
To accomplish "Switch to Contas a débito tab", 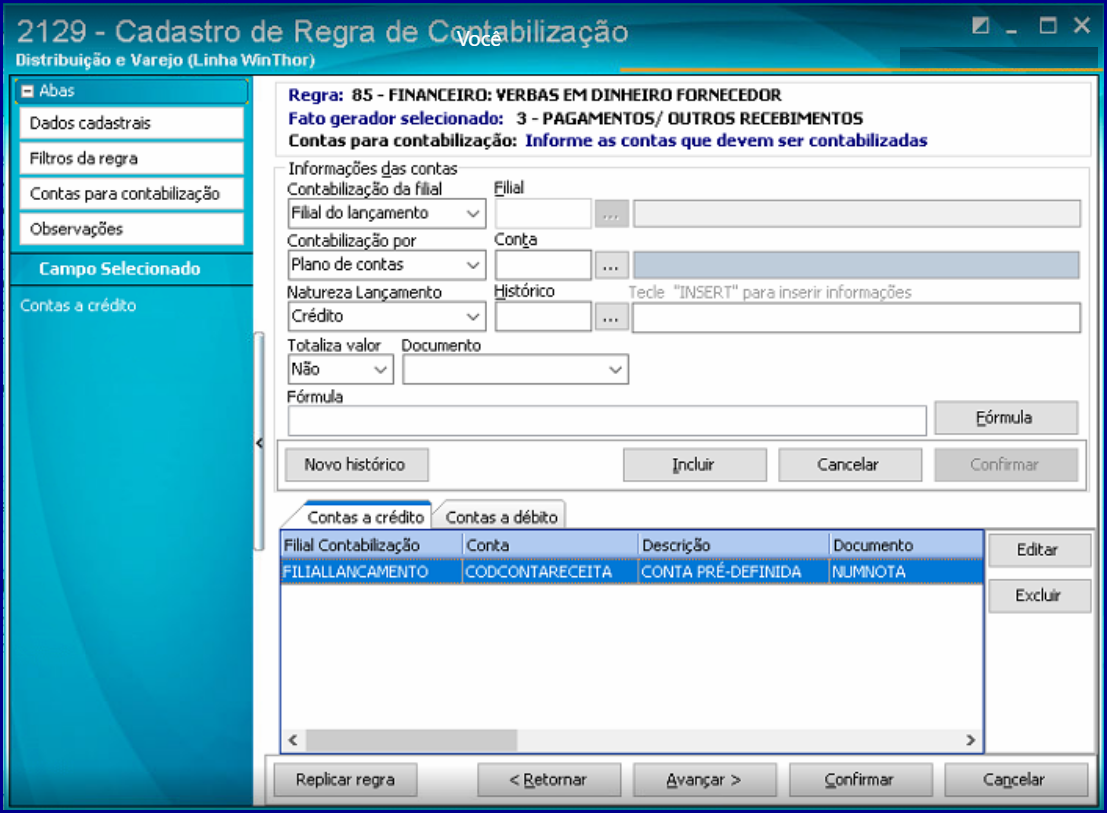I will [x=501, y=517].
